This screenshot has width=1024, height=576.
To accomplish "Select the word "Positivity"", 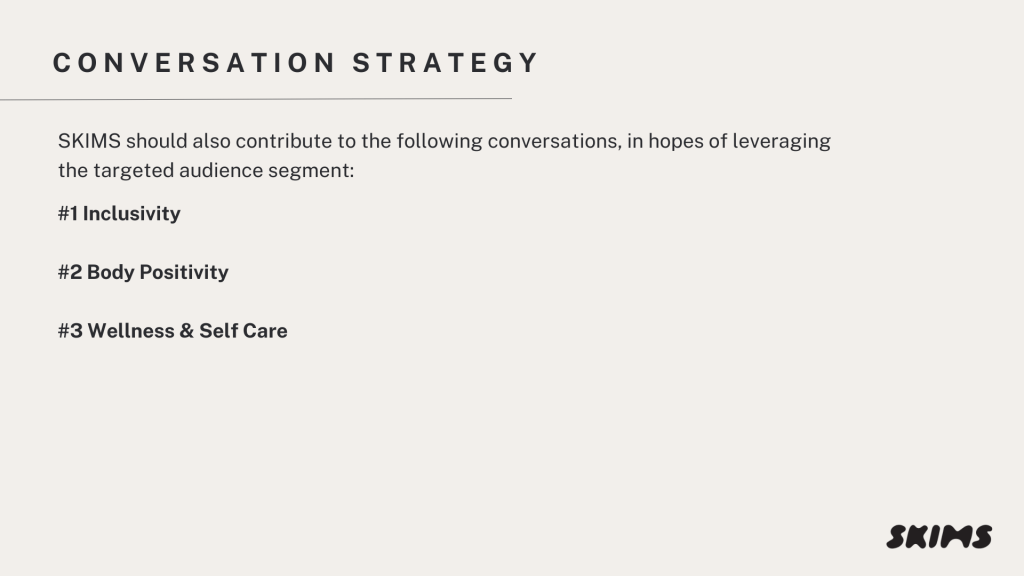I will click(x=184, y=272).
